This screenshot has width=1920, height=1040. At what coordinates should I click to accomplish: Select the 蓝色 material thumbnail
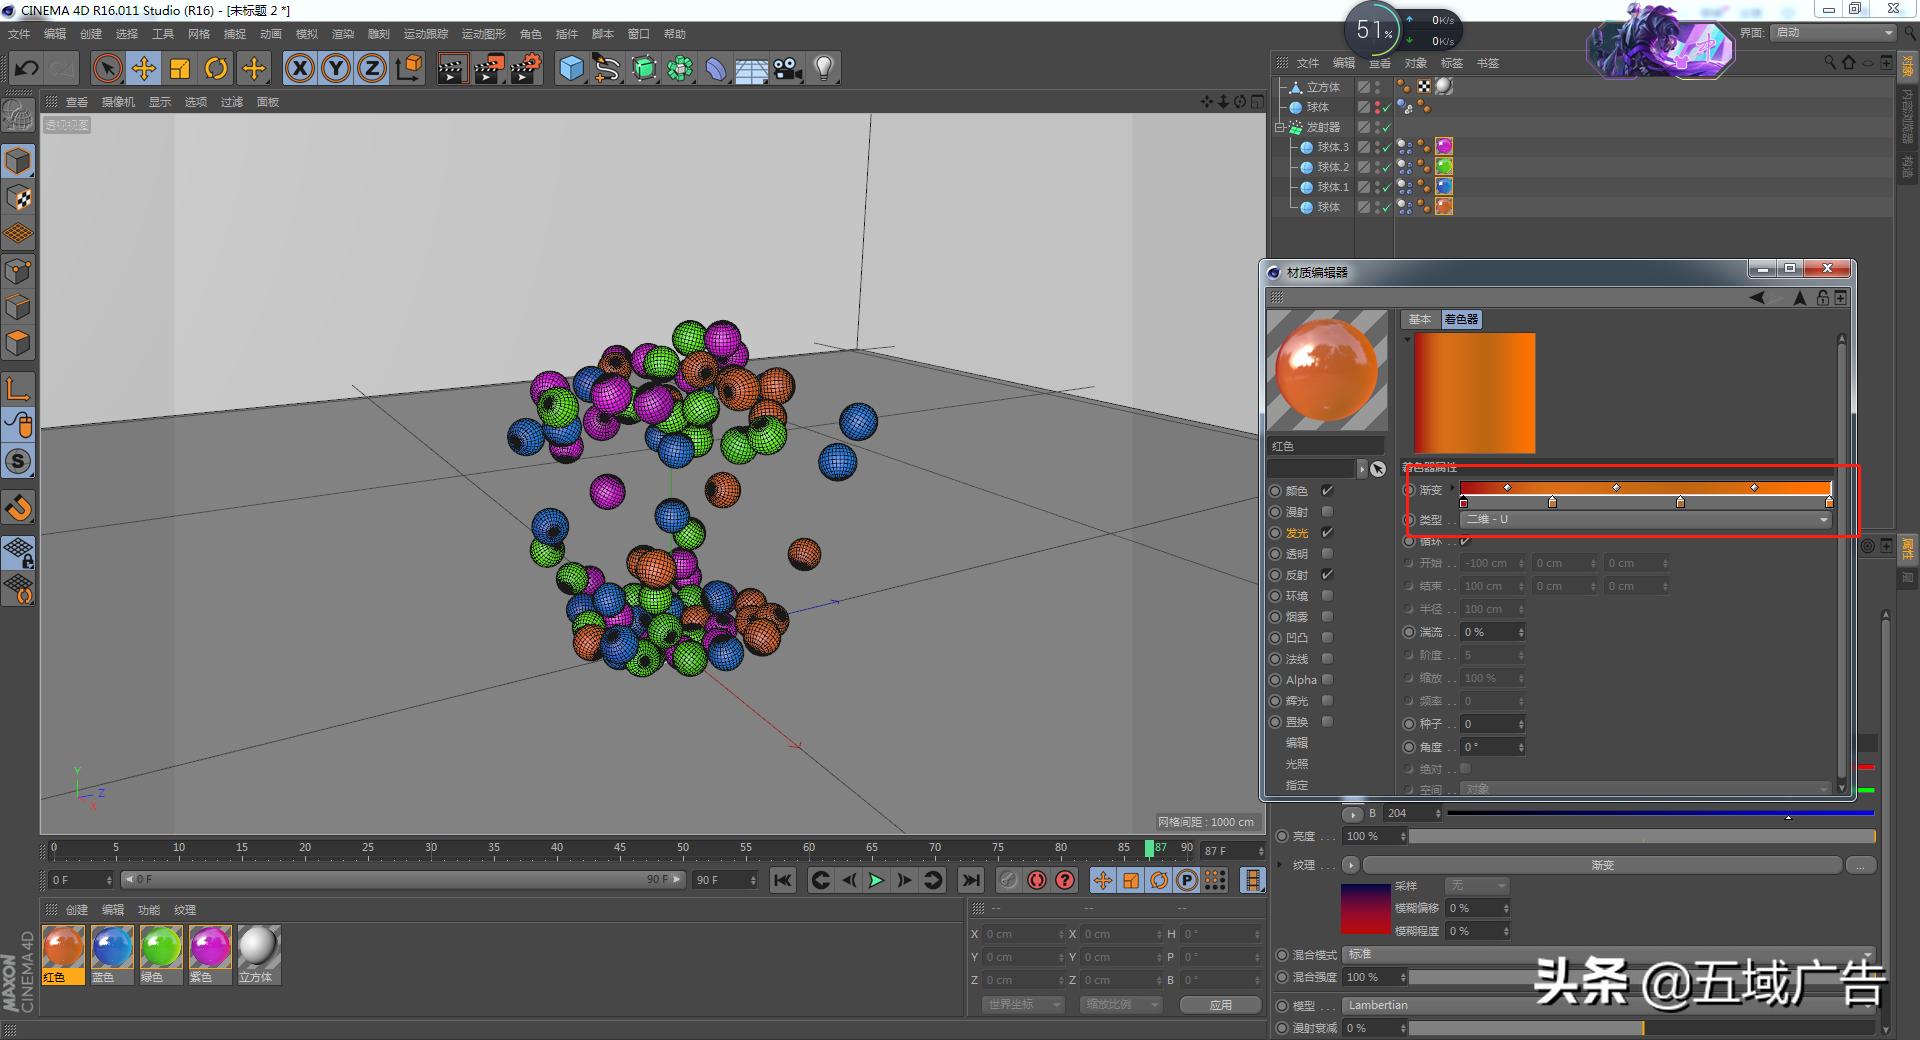tap(112, 948)
